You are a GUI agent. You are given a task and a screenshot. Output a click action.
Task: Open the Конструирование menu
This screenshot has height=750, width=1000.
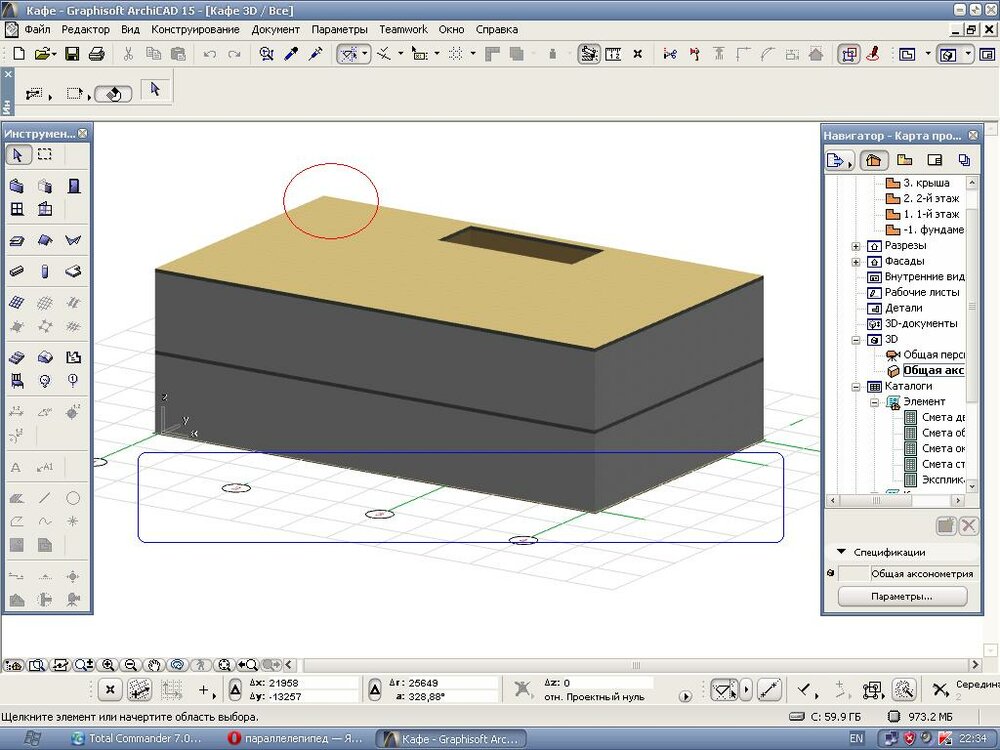195,30
